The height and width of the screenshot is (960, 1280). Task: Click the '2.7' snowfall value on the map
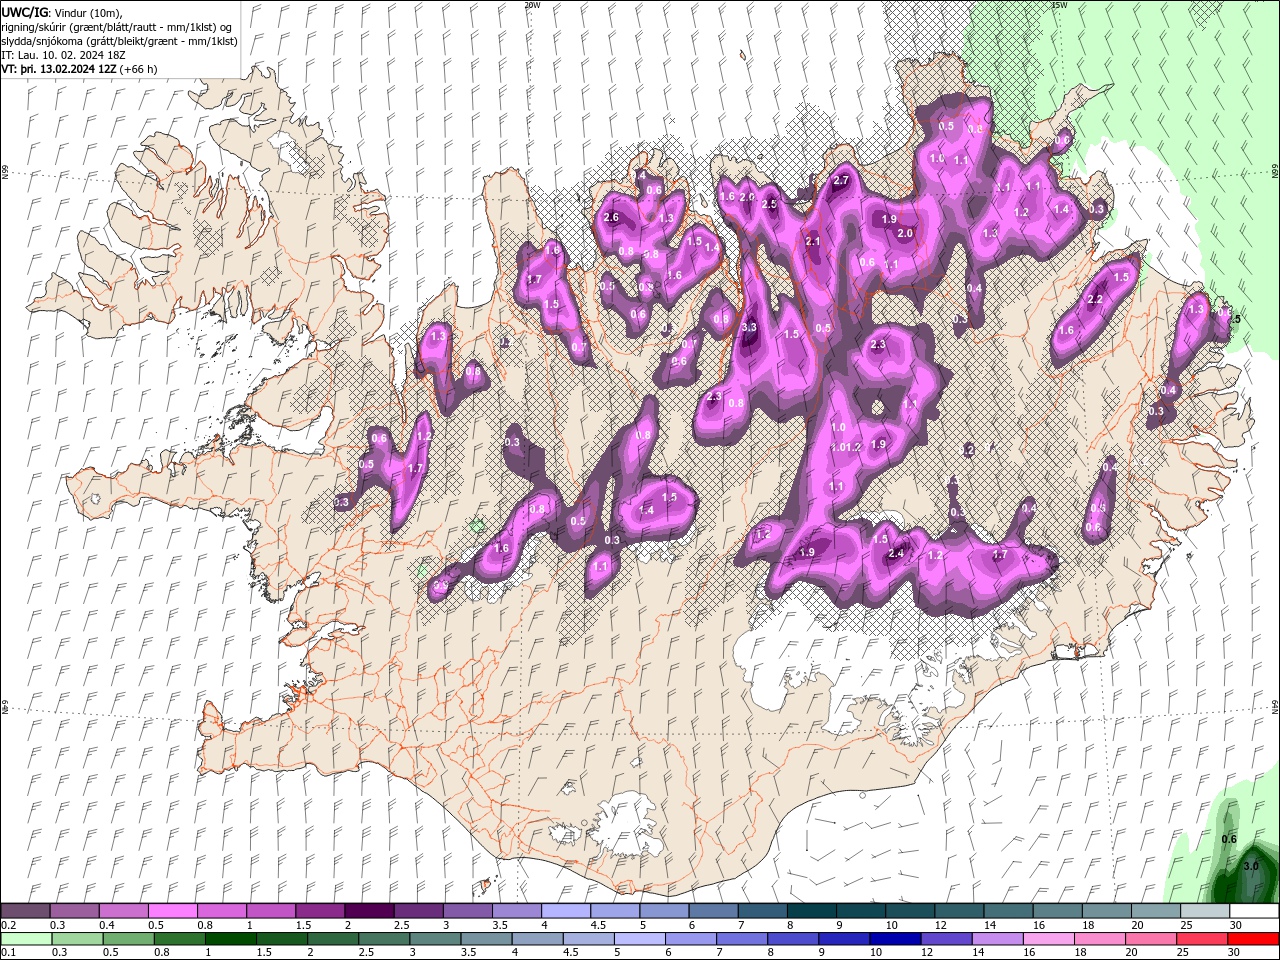click(841, 181)
